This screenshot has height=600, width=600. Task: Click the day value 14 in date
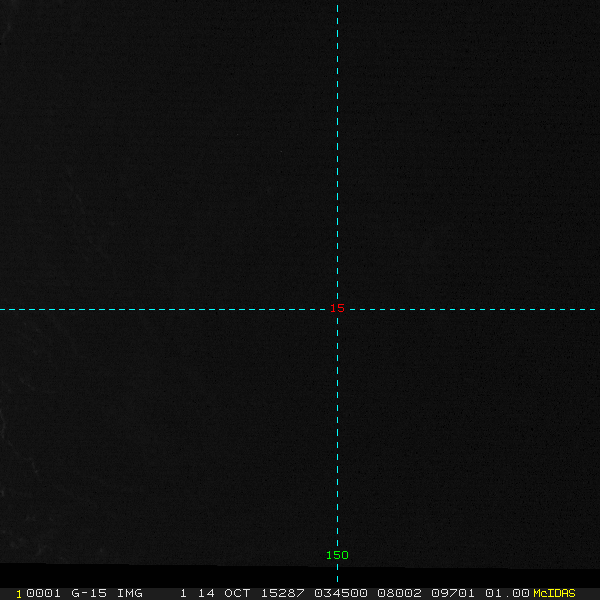[205, 593]
